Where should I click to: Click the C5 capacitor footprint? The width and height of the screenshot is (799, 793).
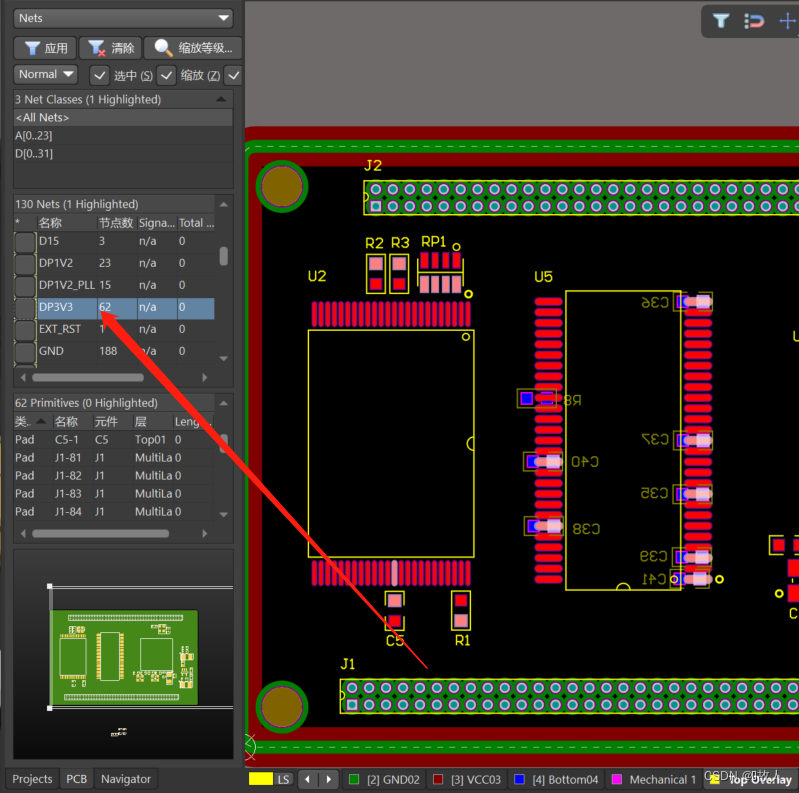pos(395,612)
